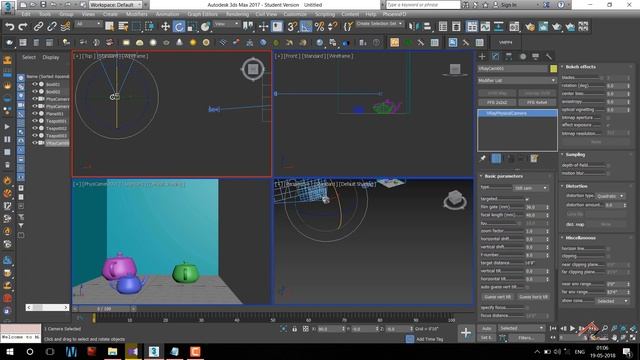Select the Unlink Selection tool
This screenshot has width=640, height=360.
pos(52,27)
